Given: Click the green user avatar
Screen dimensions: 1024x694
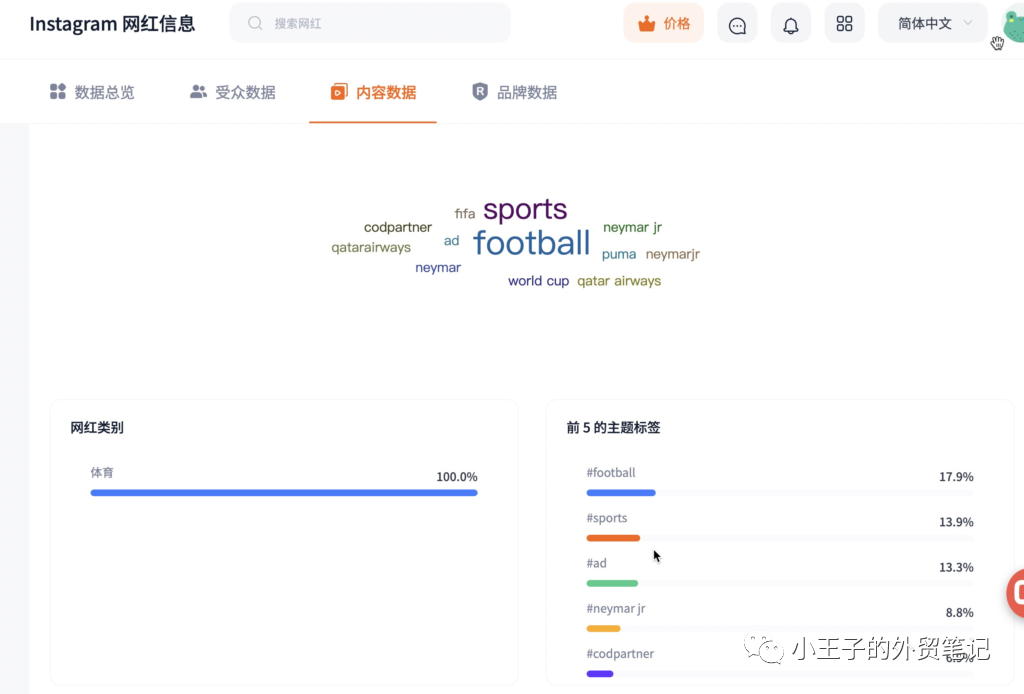Looking at the screenshot, I should 1014,25.
